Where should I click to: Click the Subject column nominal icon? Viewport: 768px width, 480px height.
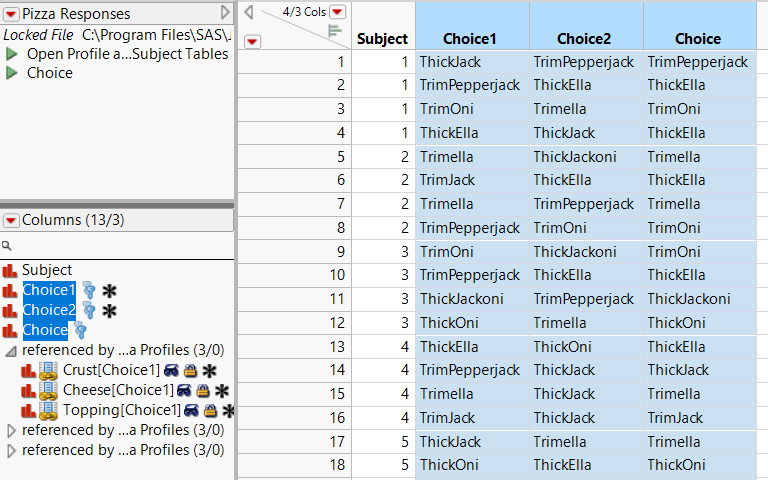pyautogui.click(x=10, y=270)
